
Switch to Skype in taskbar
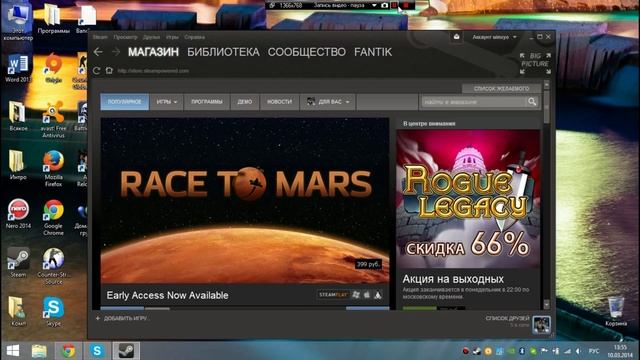(97, 351)
